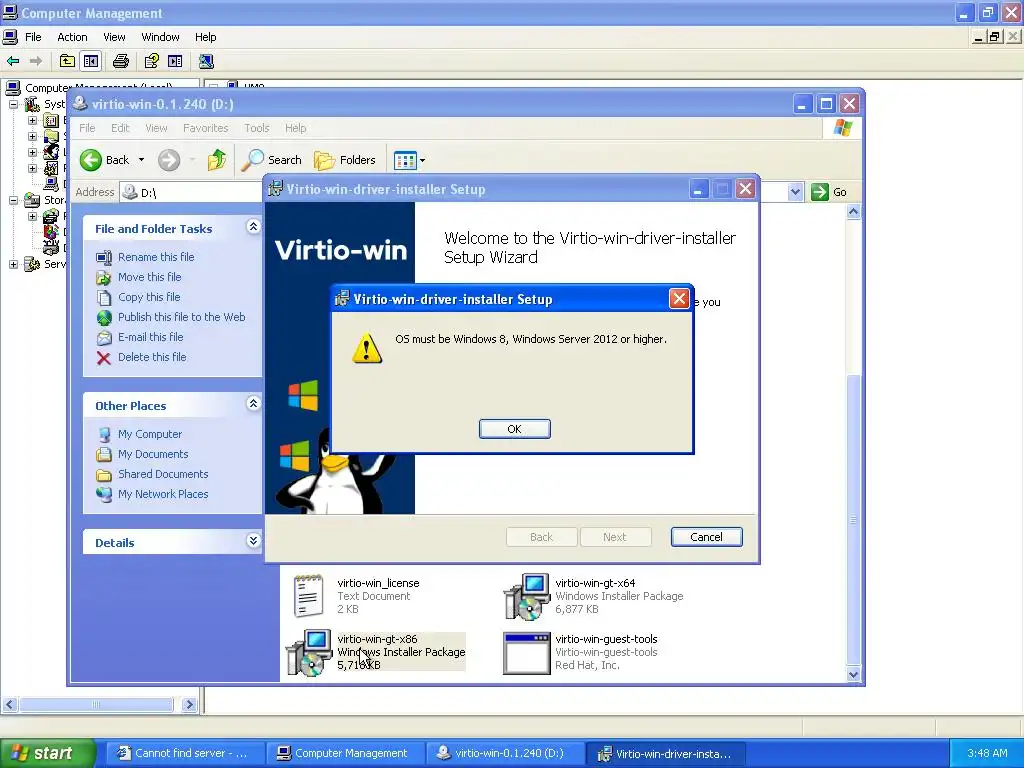Switch to Computer Management taskbar item
Image resolution: width=1024 pixels, height=768 pixels.
click(344, 753)
